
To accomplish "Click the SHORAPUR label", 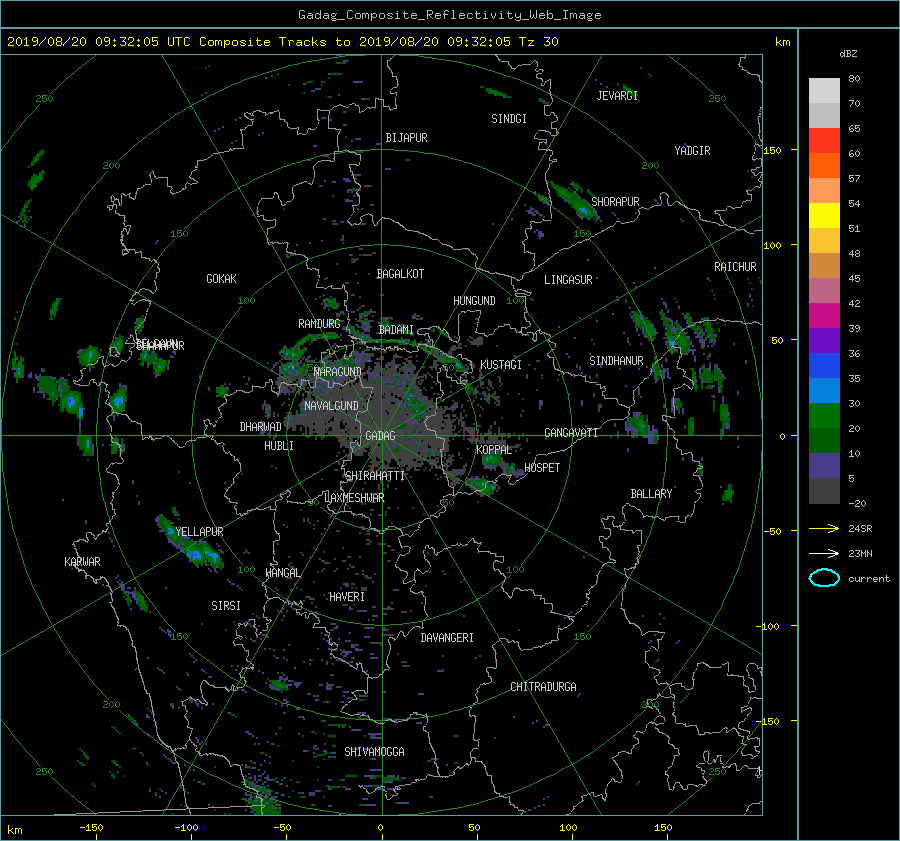I will click(x=615, y=201).
